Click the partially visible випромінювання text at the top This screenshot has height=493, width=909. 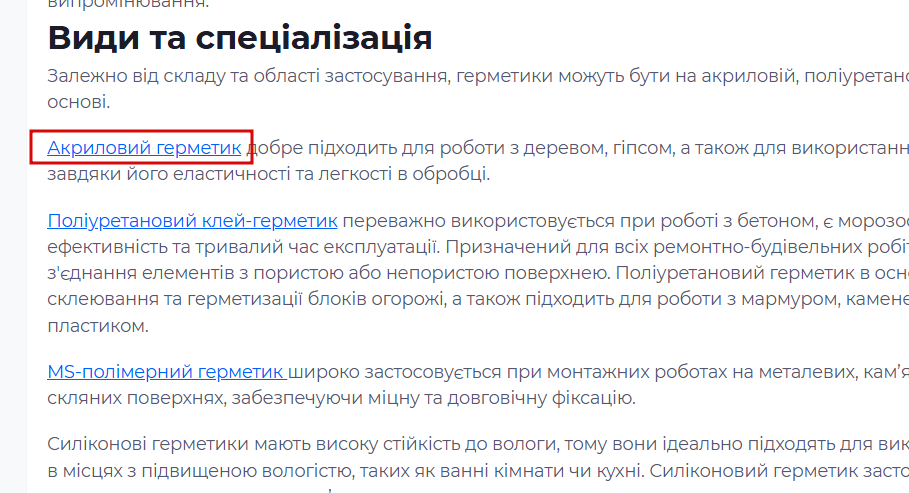click(x=128, y=4)
